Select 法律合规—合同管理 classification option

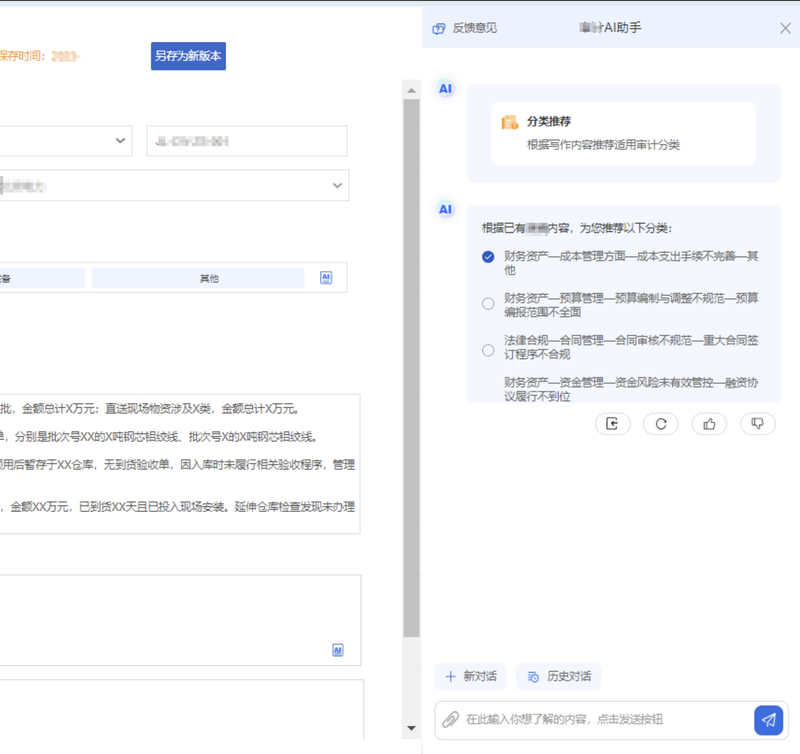(x=488, y=350)
